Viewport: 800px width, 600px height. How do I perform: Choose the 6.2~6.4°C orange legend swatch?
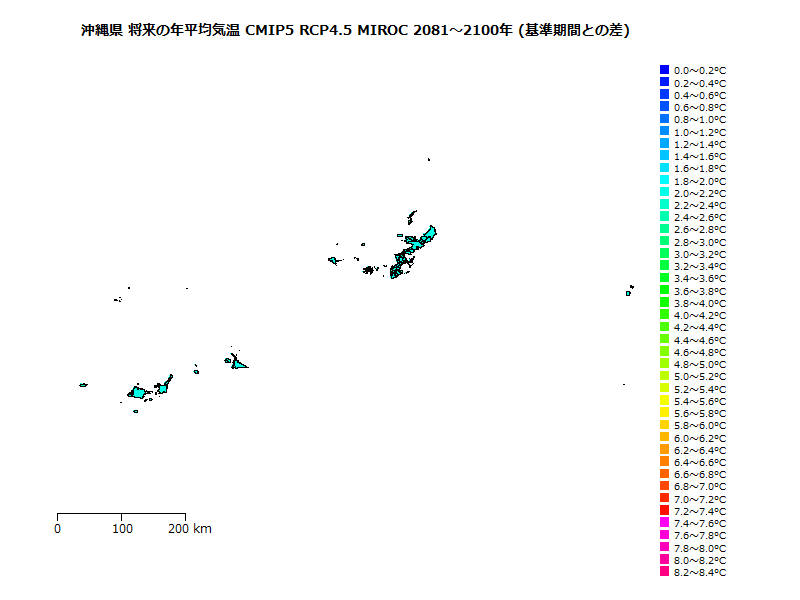pos(664,449)
